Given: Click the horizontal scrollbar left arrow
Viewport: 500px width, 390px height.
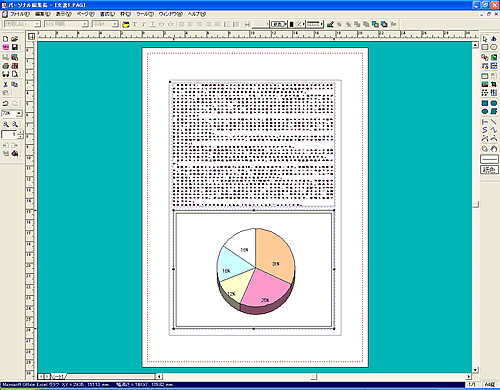Looking at the screenshot, I should 159,377.
